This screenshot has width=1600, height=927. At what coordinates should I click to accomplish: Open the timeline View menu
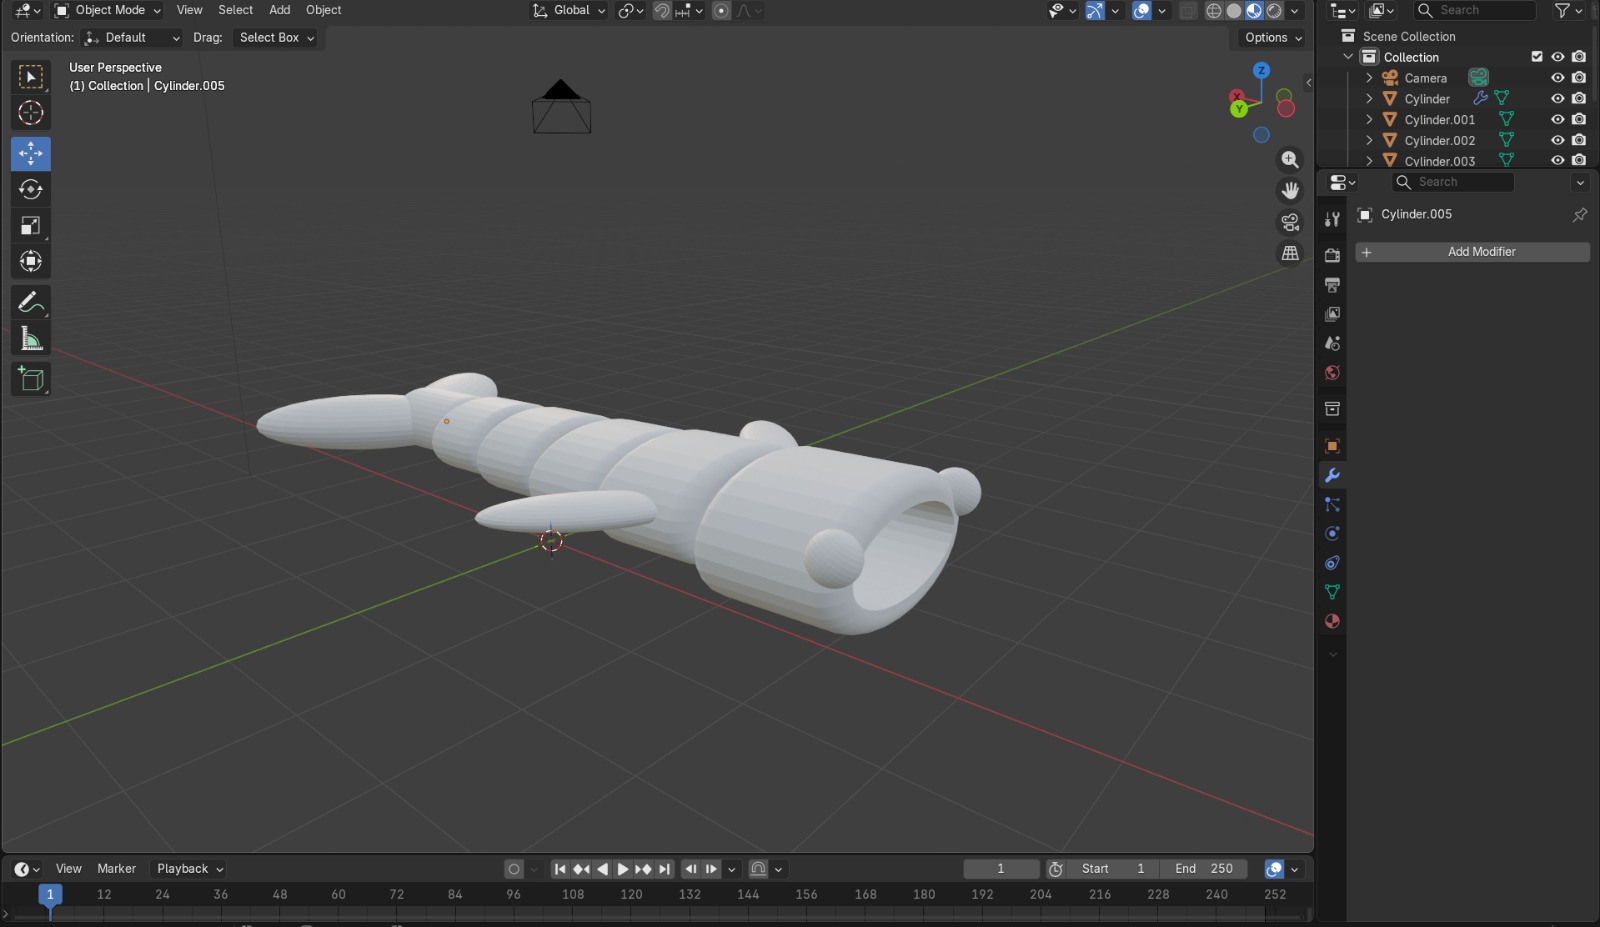[69, 869]
